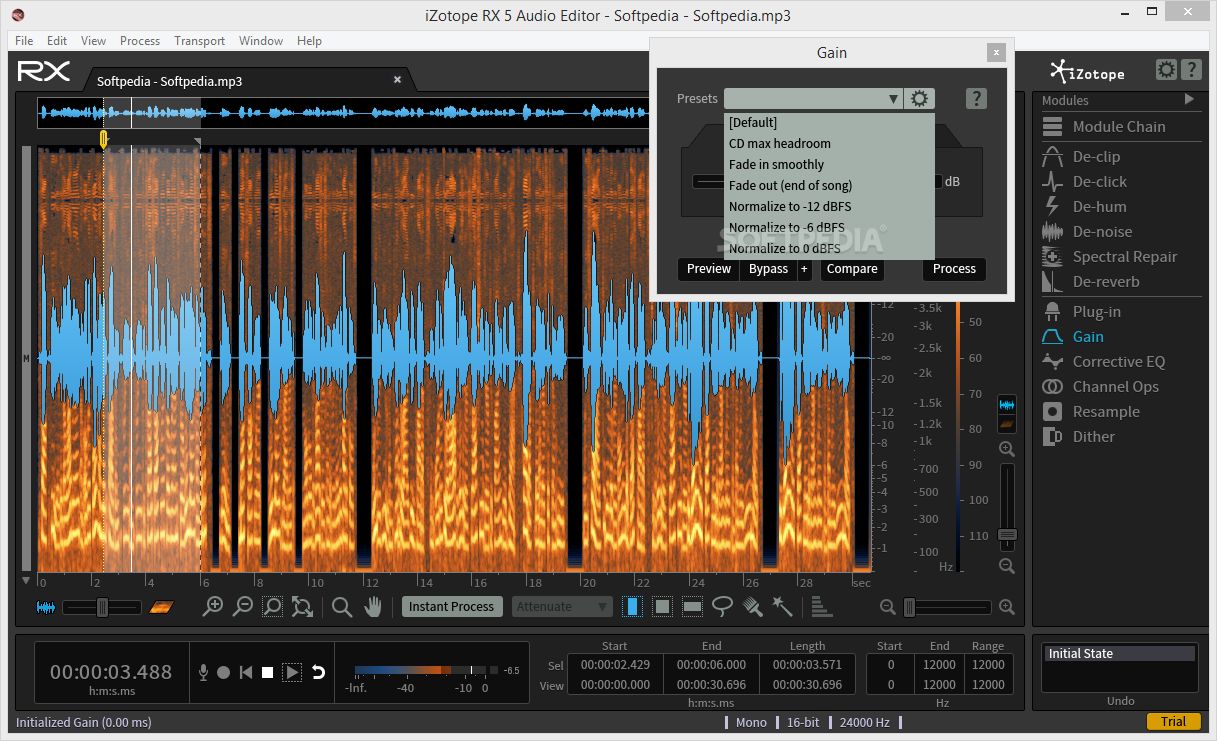Select the Time-frequency selection tool
This screenshot has width=1217, height=741.
pyautogui.click(x=662, y=606)
